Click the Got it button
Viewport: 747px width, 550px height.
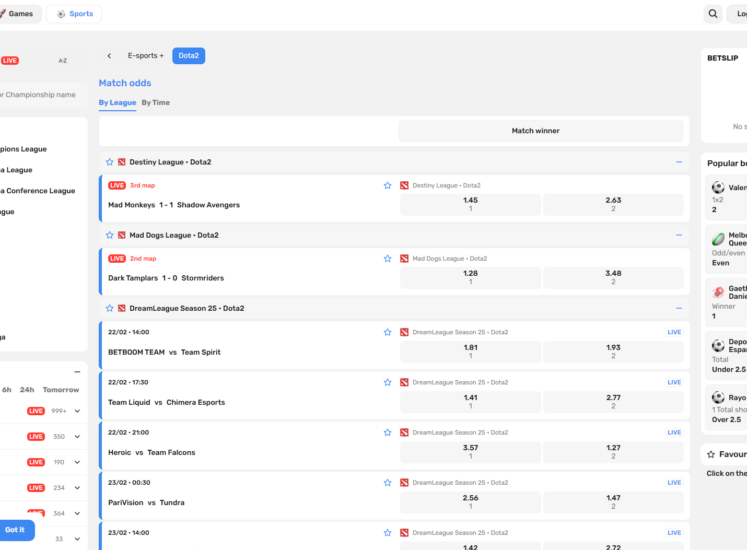coord(15,530)
